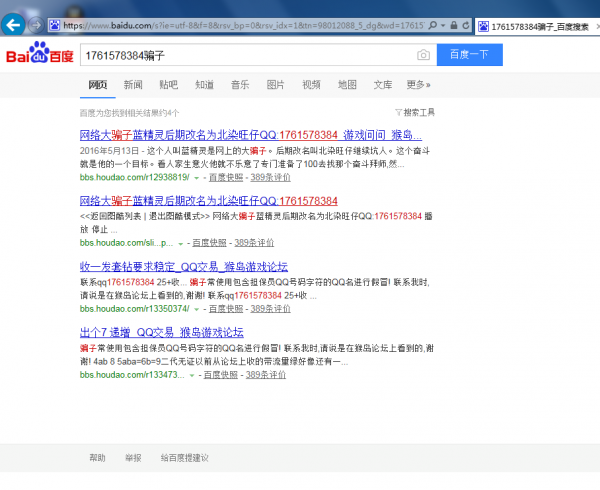Open the 音乐 tab

[x=240, y=85]
